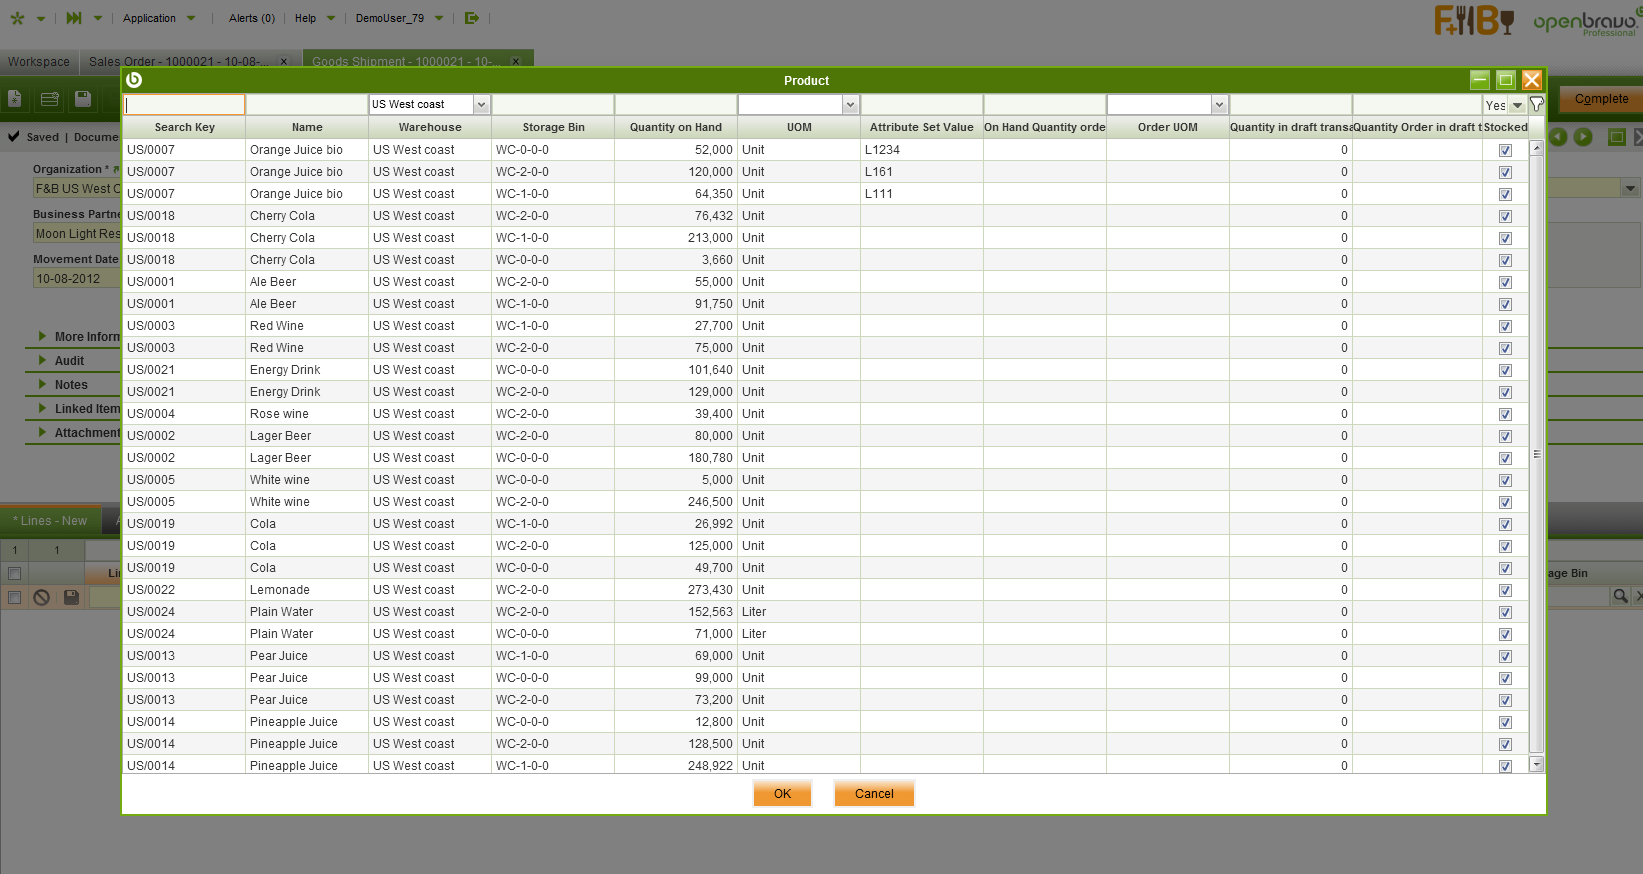
Task: Click the cancel changes icon in Lines row
Action: pyautogui.click(x=41, y=597)
